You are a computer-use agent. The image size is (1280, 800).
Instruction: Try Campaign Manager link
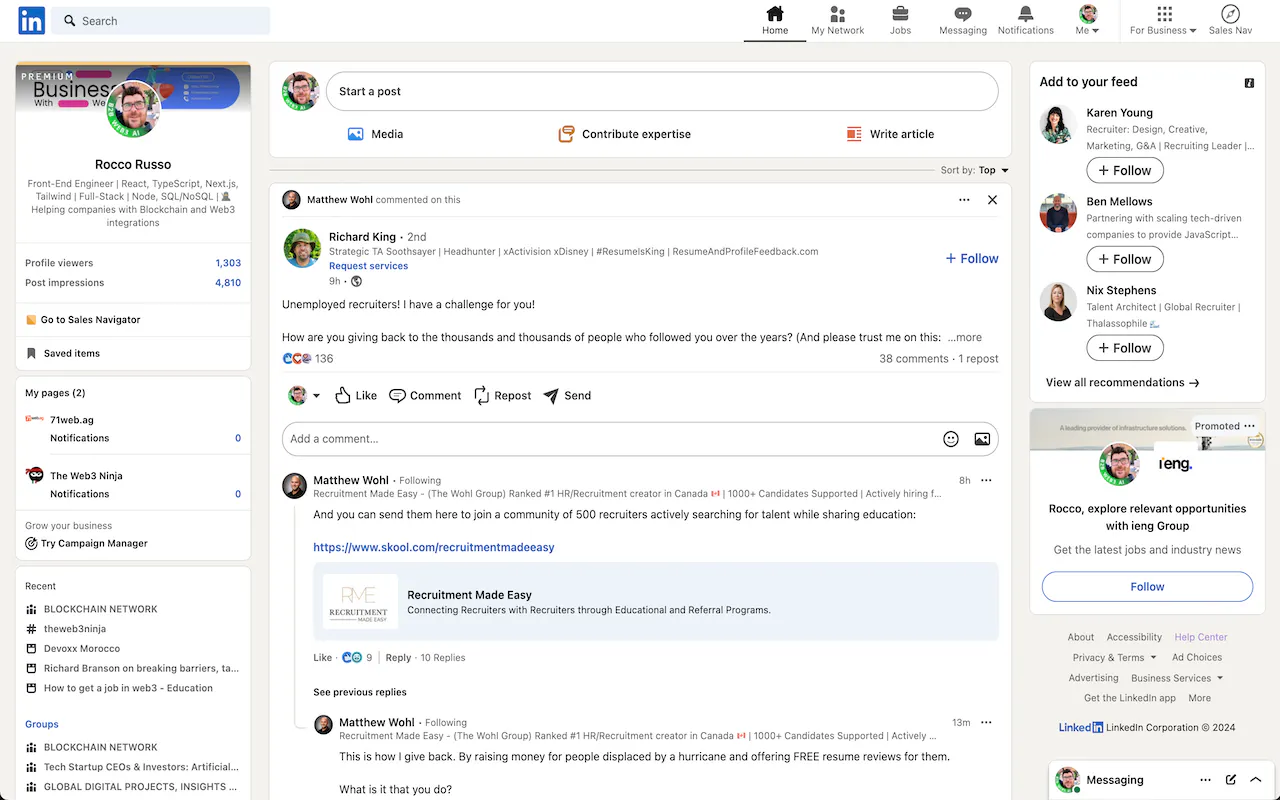[86, 544]
